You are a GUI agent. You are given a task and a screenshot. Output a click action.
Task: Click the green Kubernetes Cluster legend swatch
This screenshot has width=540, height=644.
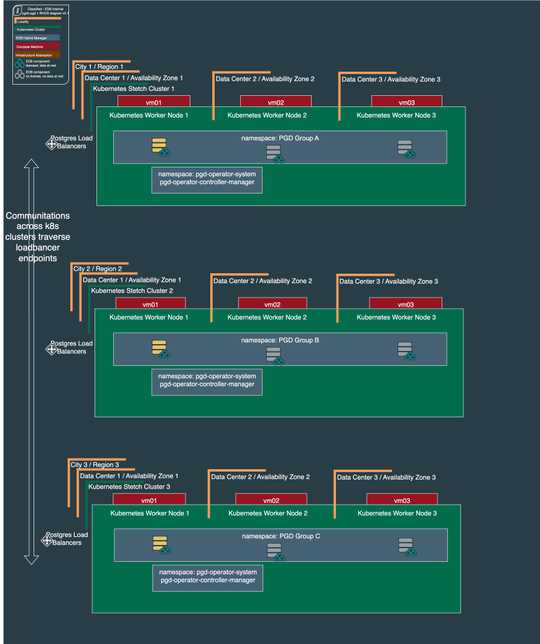[x=37, y=30]
